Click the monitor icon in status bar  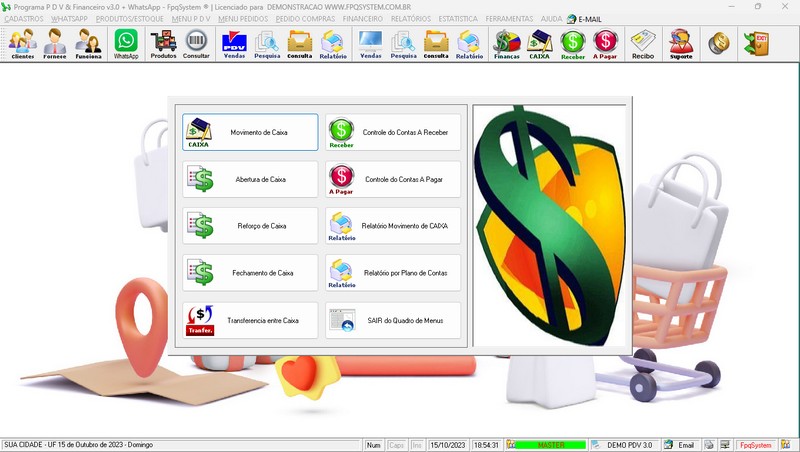tap(725, 445)
